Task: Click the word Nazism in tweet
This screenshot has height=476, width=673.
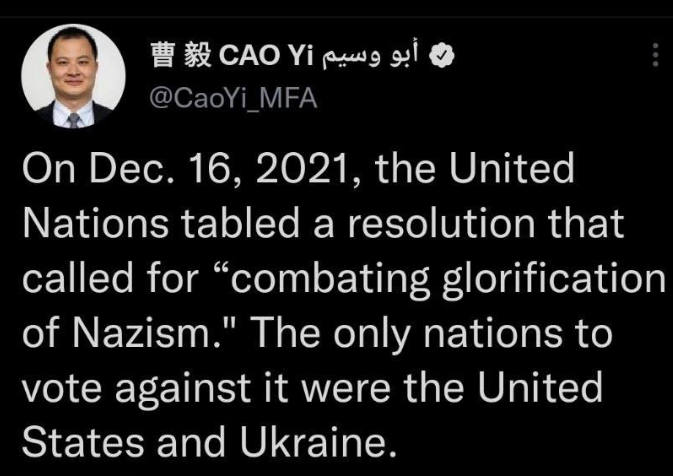Action: coord(147,334)
